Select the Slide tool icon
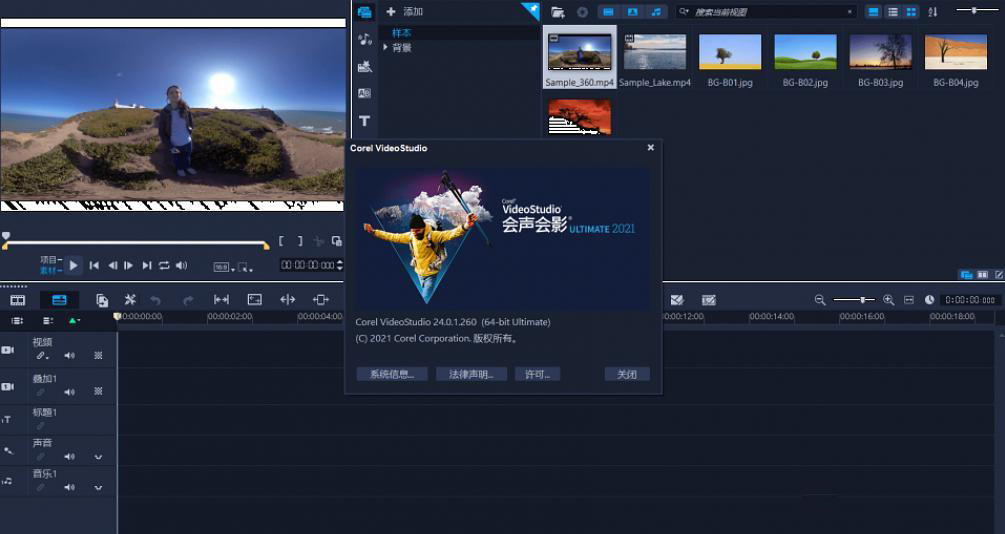The image size is (1005, 534). click(x=320, y=299)
